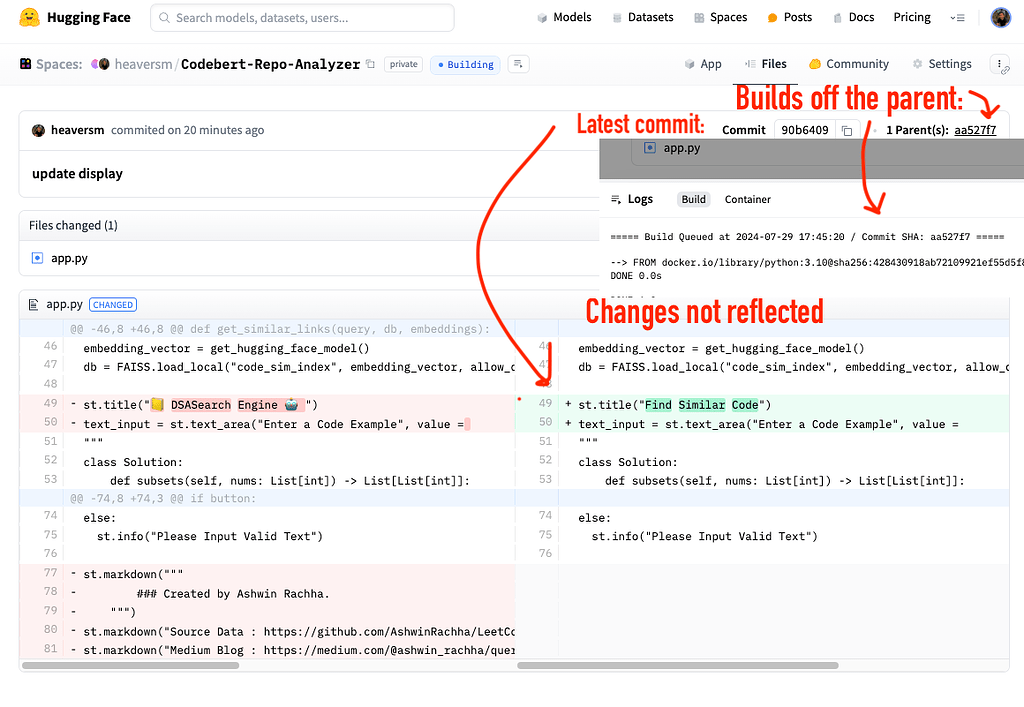Click the Hugging Face logo icon

[27, 17]
